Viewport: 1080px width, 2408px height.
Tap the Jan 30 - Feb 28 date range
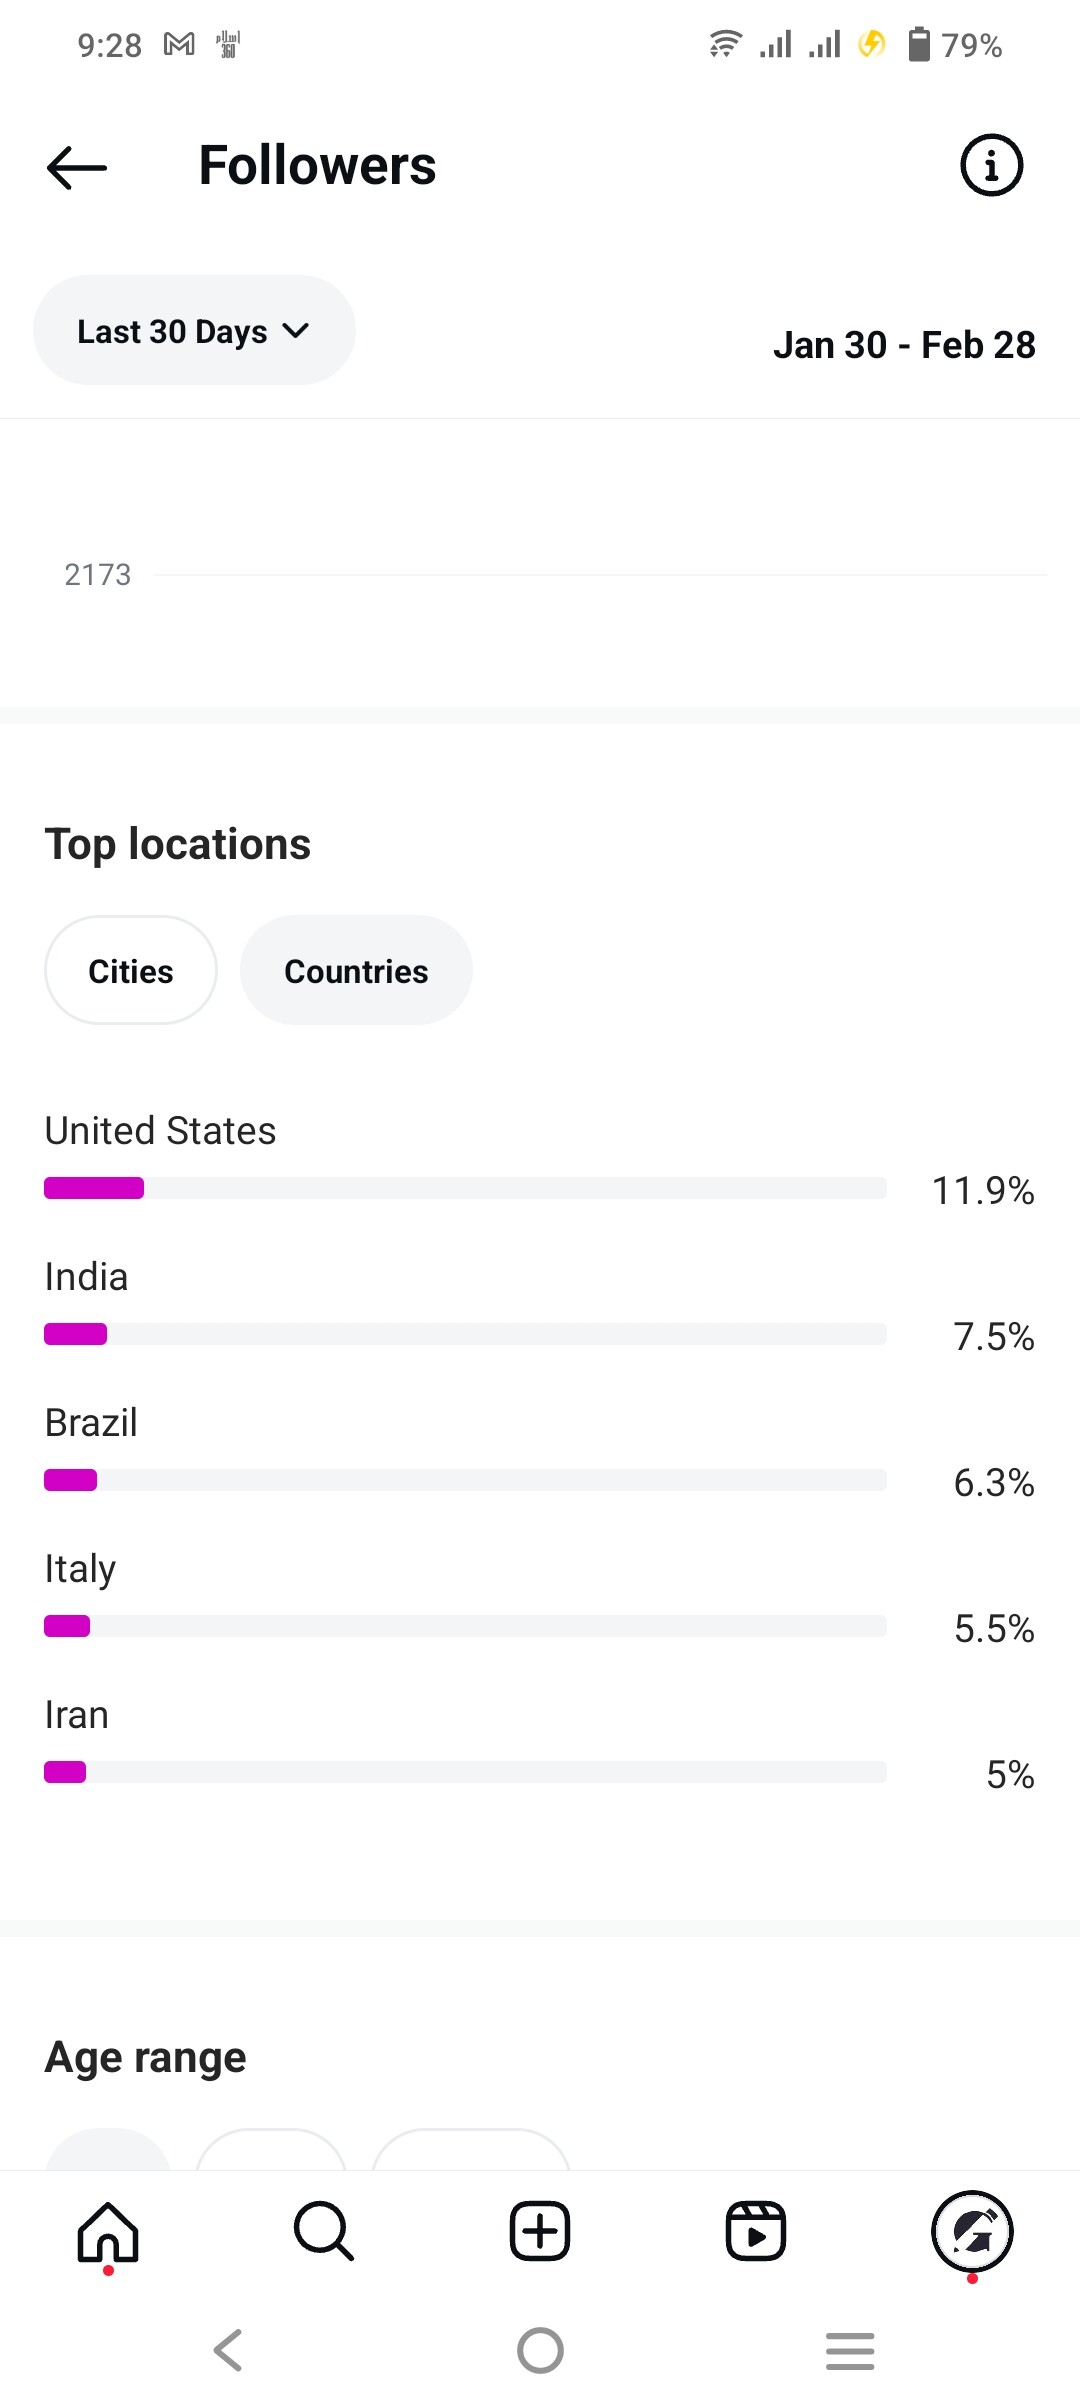tap(904, 345)
